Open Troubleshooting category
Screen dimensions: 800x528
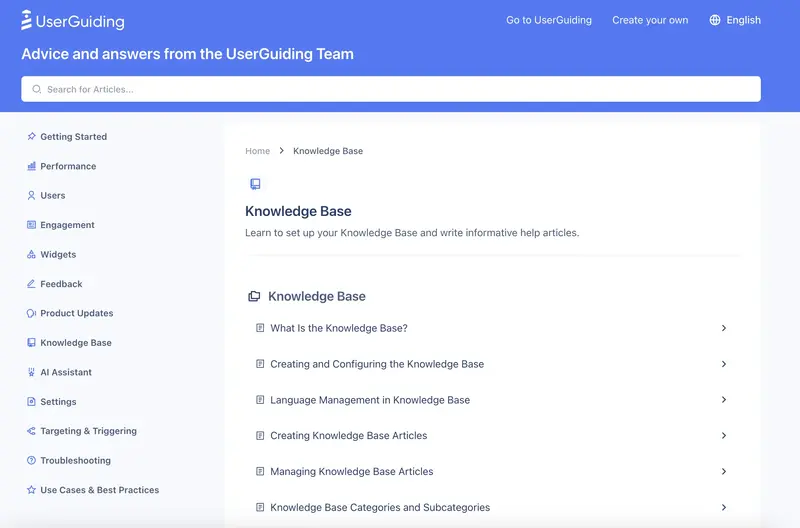click(x=76, y=461)
